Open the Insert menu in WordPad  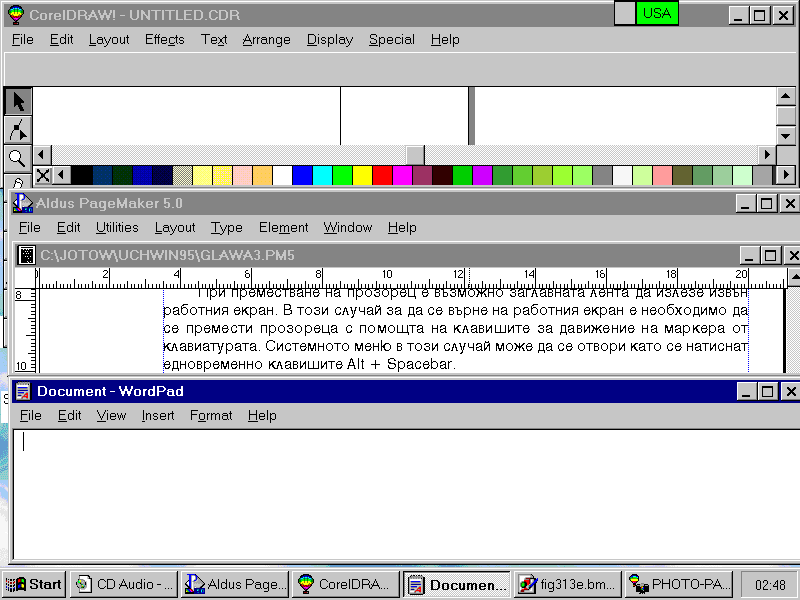point(158,416)
